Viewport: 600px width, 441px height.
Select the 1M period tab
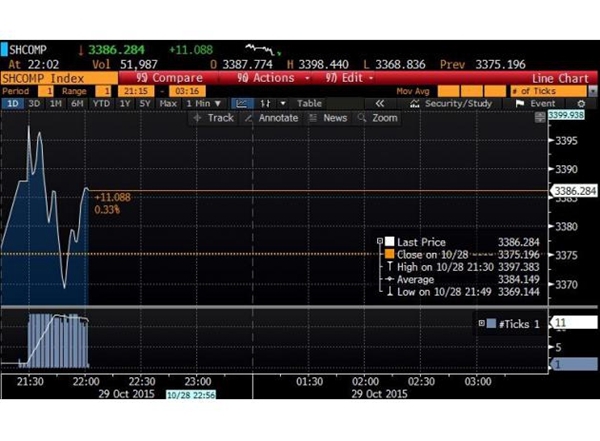(56, 103)
